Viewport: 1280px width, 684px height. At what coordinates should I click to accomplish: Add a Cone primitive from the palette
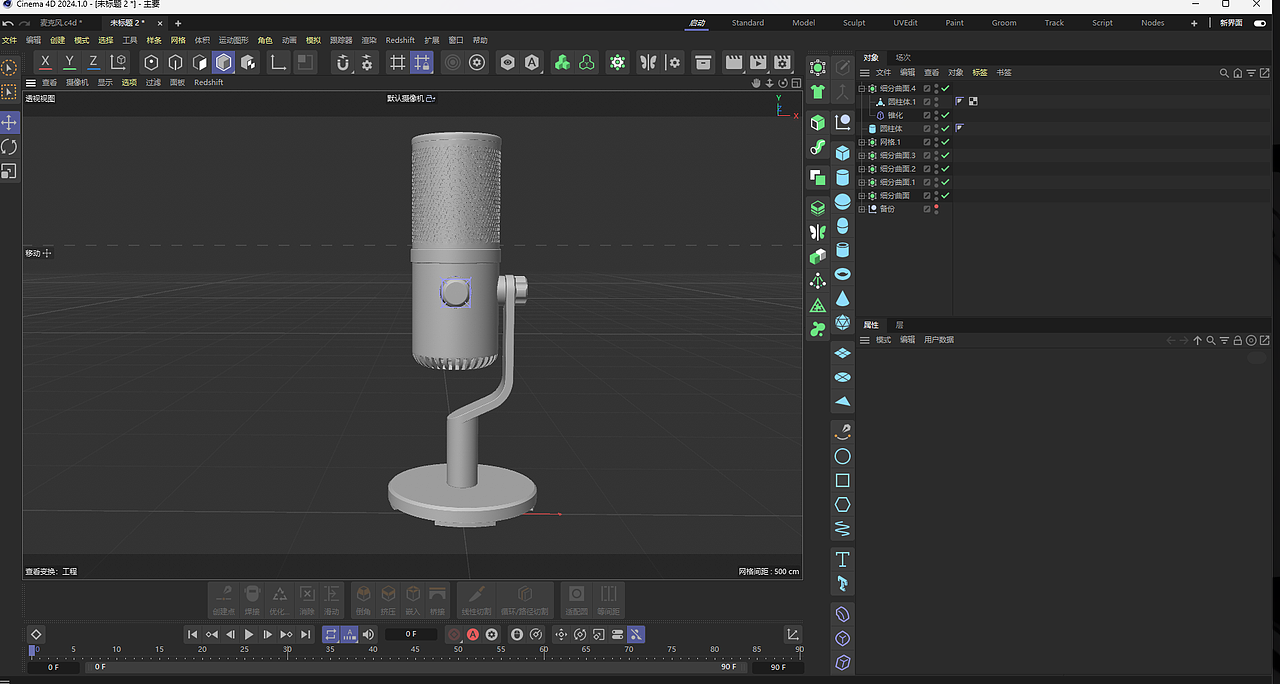click(x=843, y=298)
